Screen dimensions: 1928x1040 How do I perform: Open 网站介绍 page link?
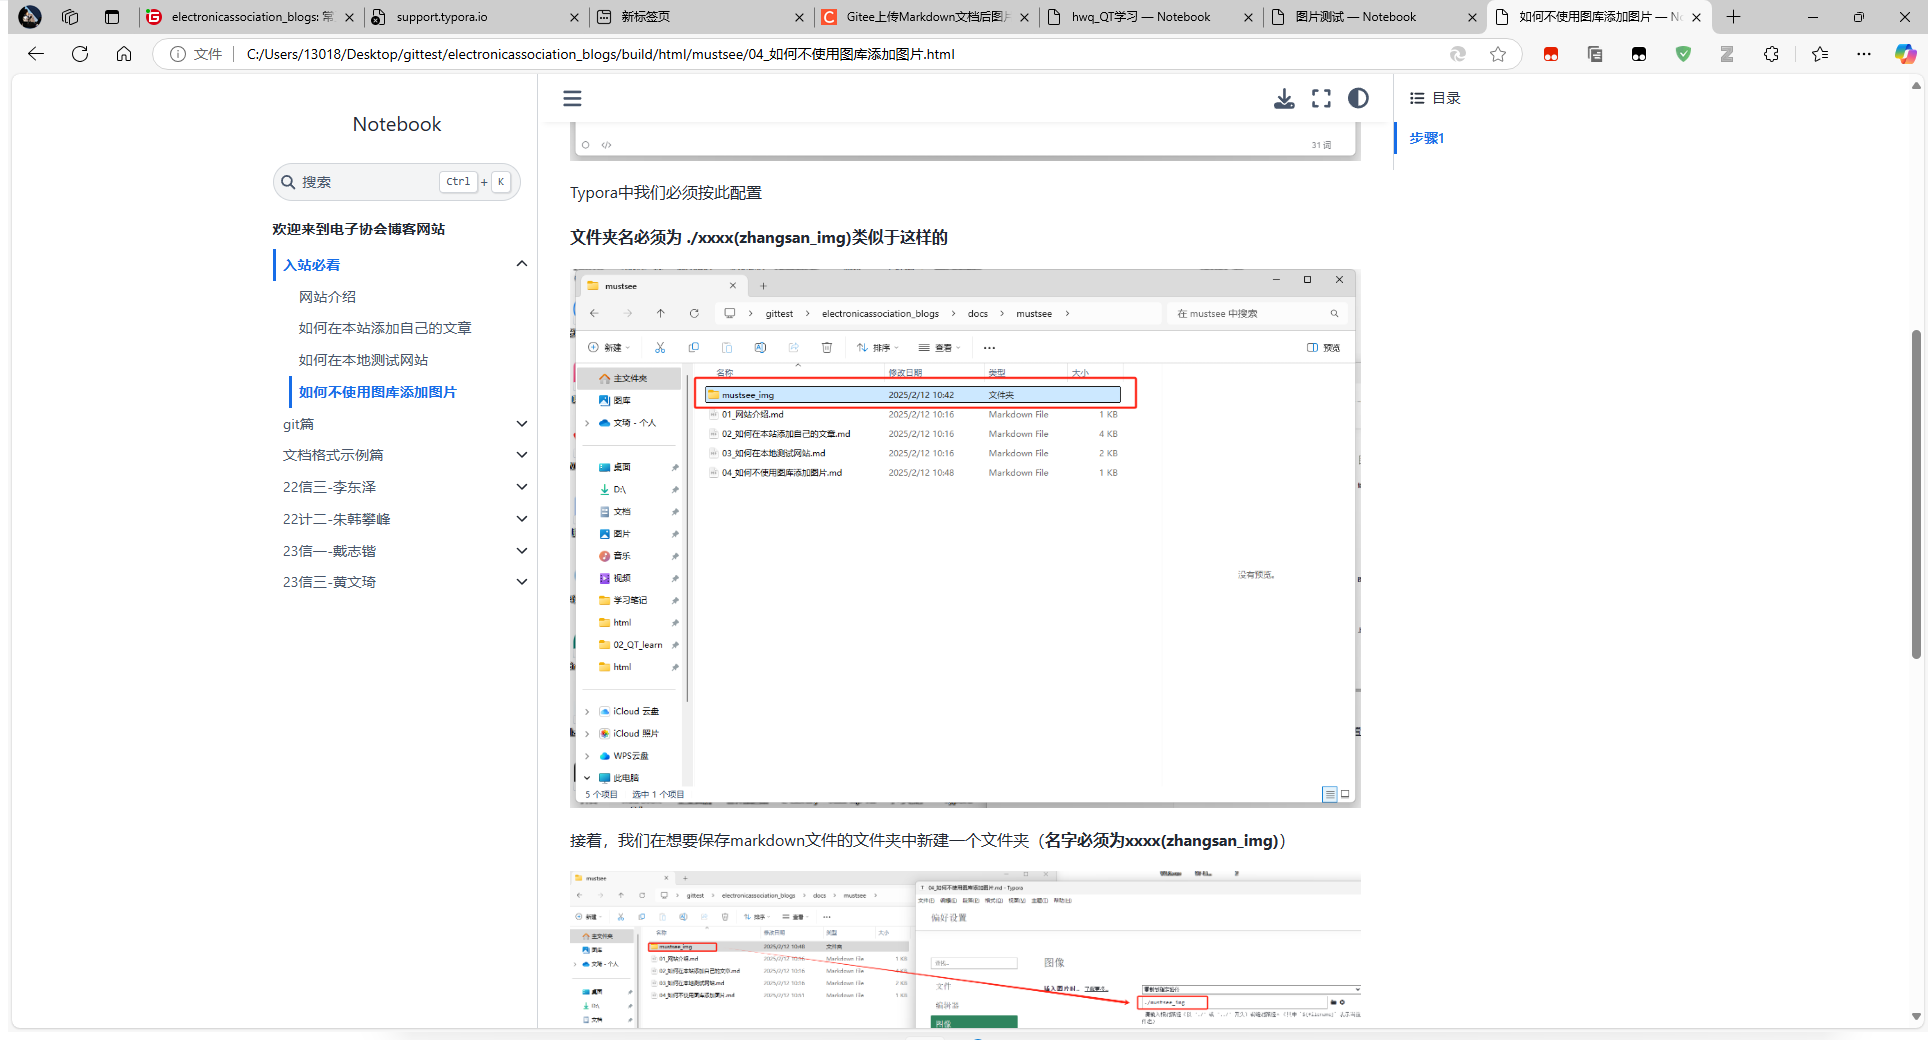pyautogui.click(x=327, y=297)
